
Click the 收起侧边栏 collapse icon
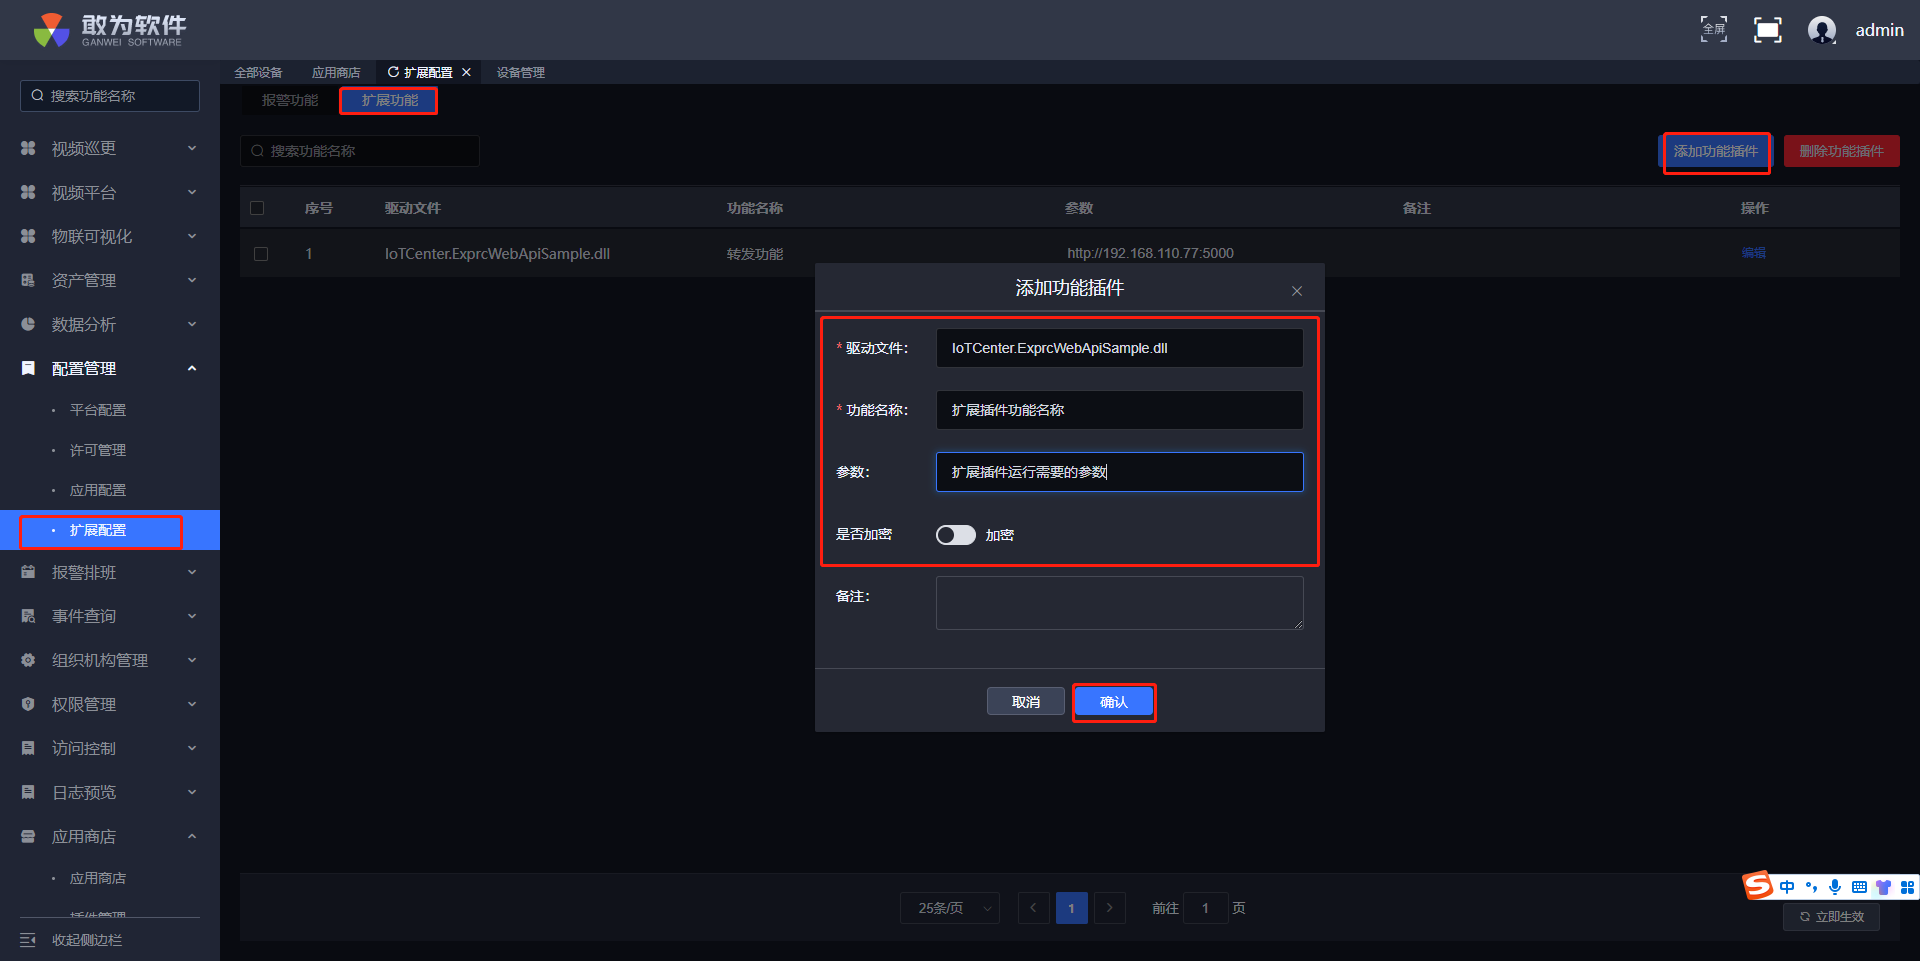[28, 940]
